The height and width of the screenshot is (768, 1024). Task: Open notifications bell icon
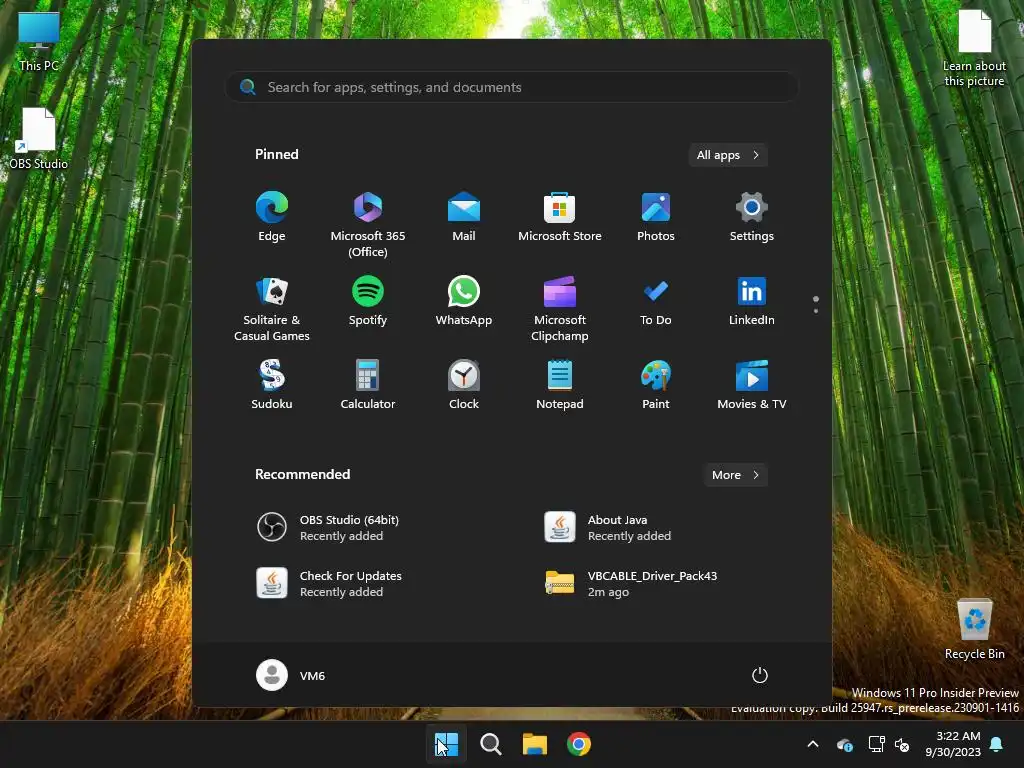point(997,744)
